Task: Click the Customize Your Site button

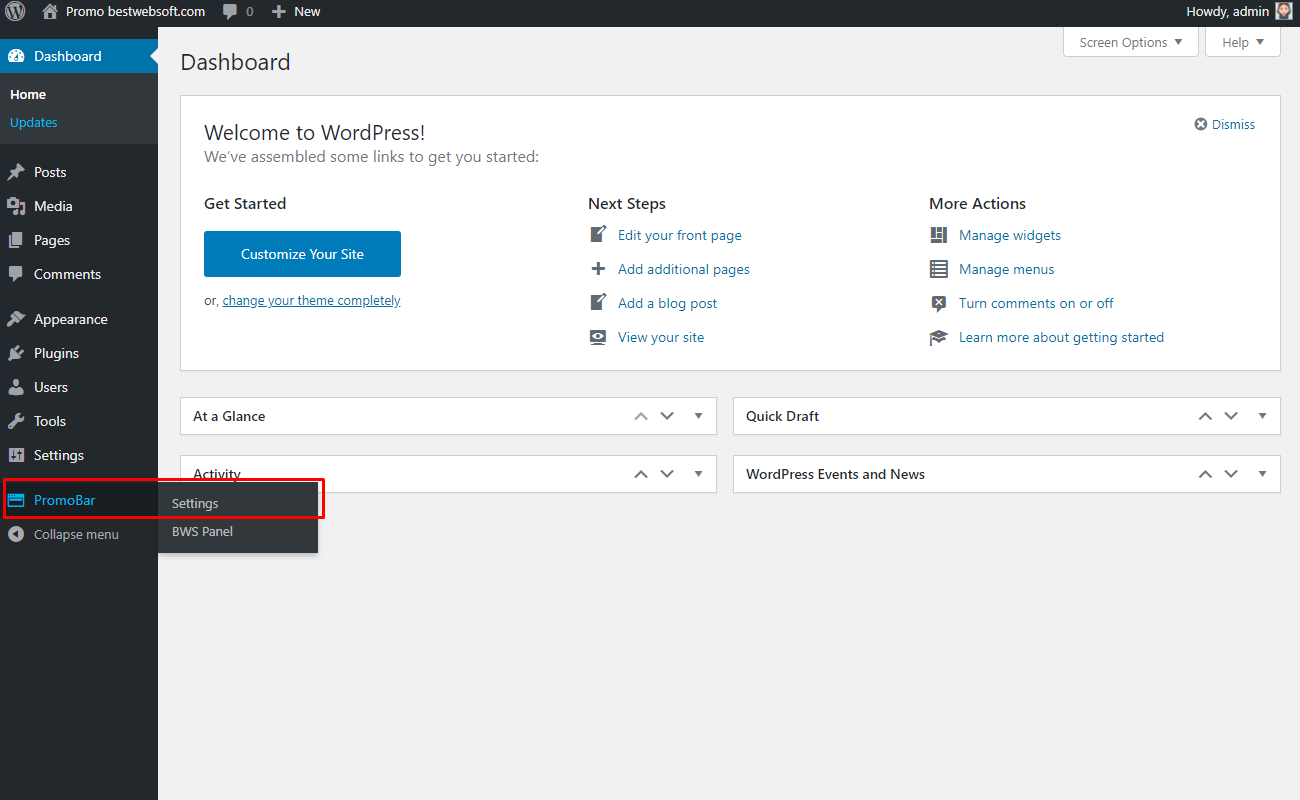Action: [302, 254]
